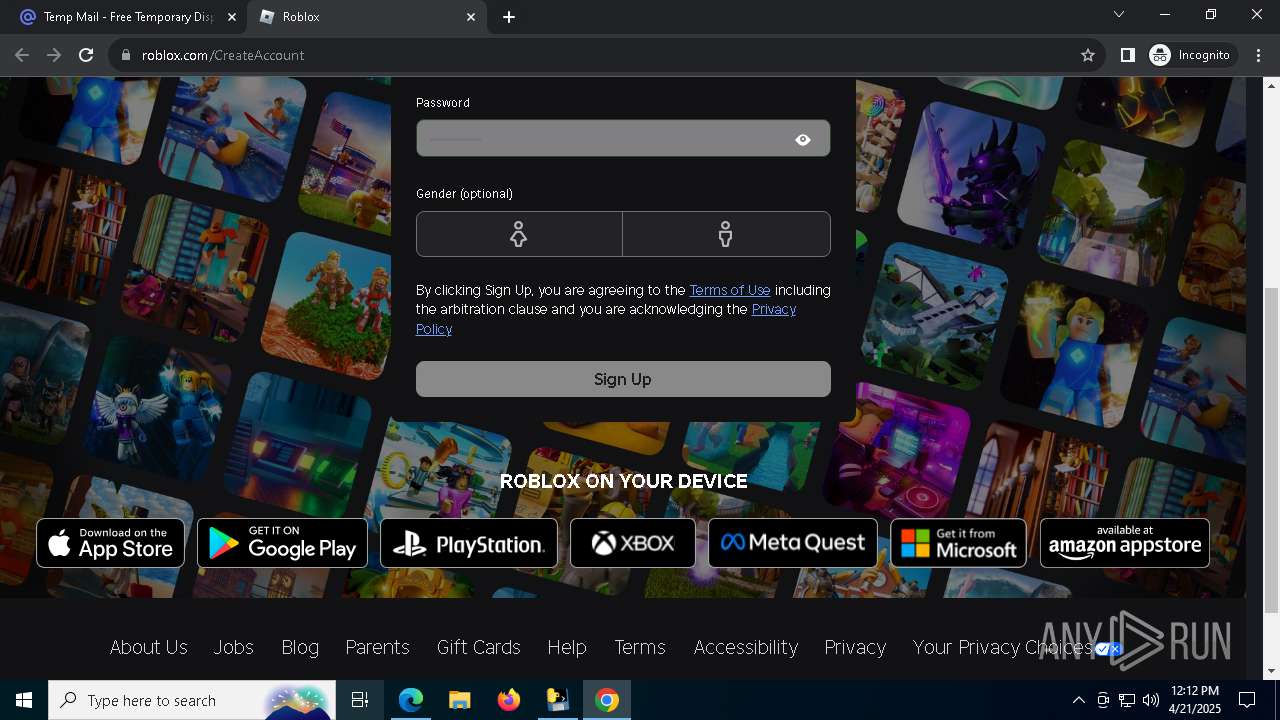Image resolution: width=1280 pixels, height=720 pixels.
Task: Open the PlayStation badge
Action: point(469,543)
